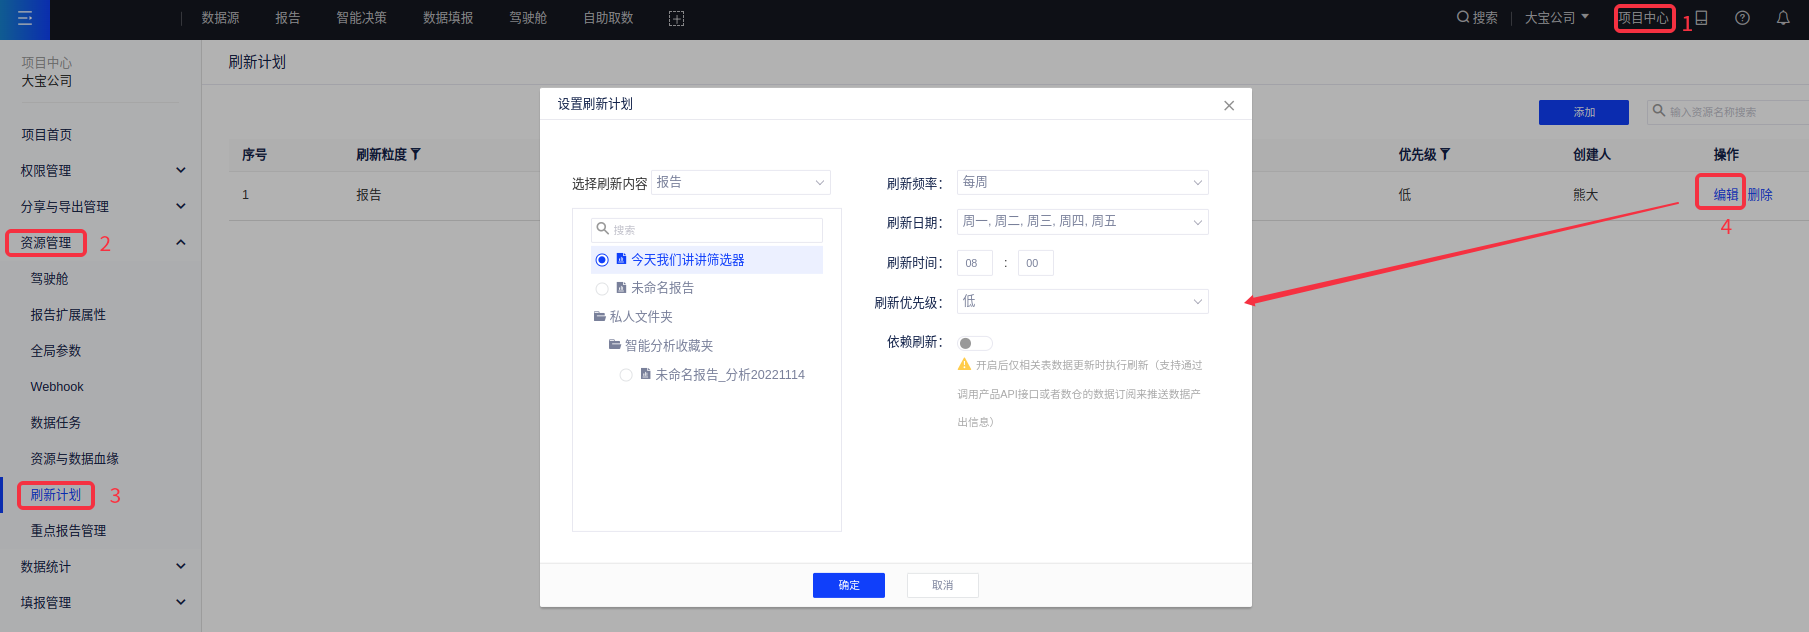The image size is (1809, 632).
Task: Select 今天我们讲讲筛选器 radio button
Action: pyautogui.click(x=602, y=260)
